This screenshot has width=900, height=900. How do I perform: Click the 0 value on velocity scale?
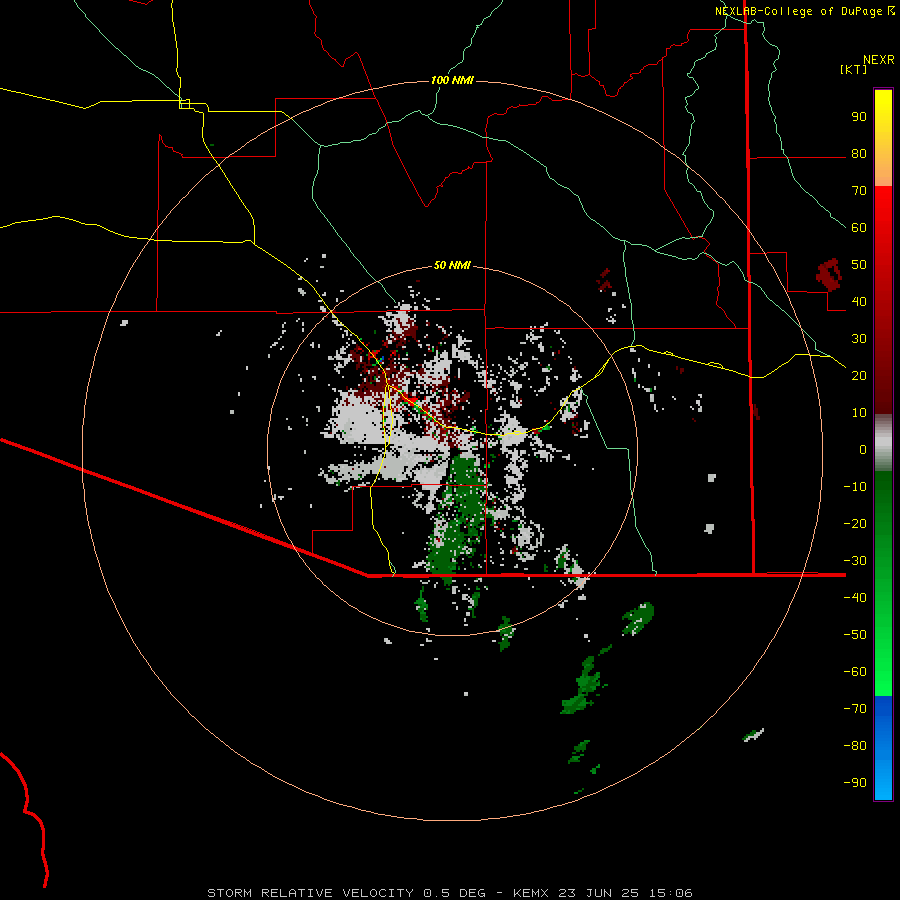[863, 450]
